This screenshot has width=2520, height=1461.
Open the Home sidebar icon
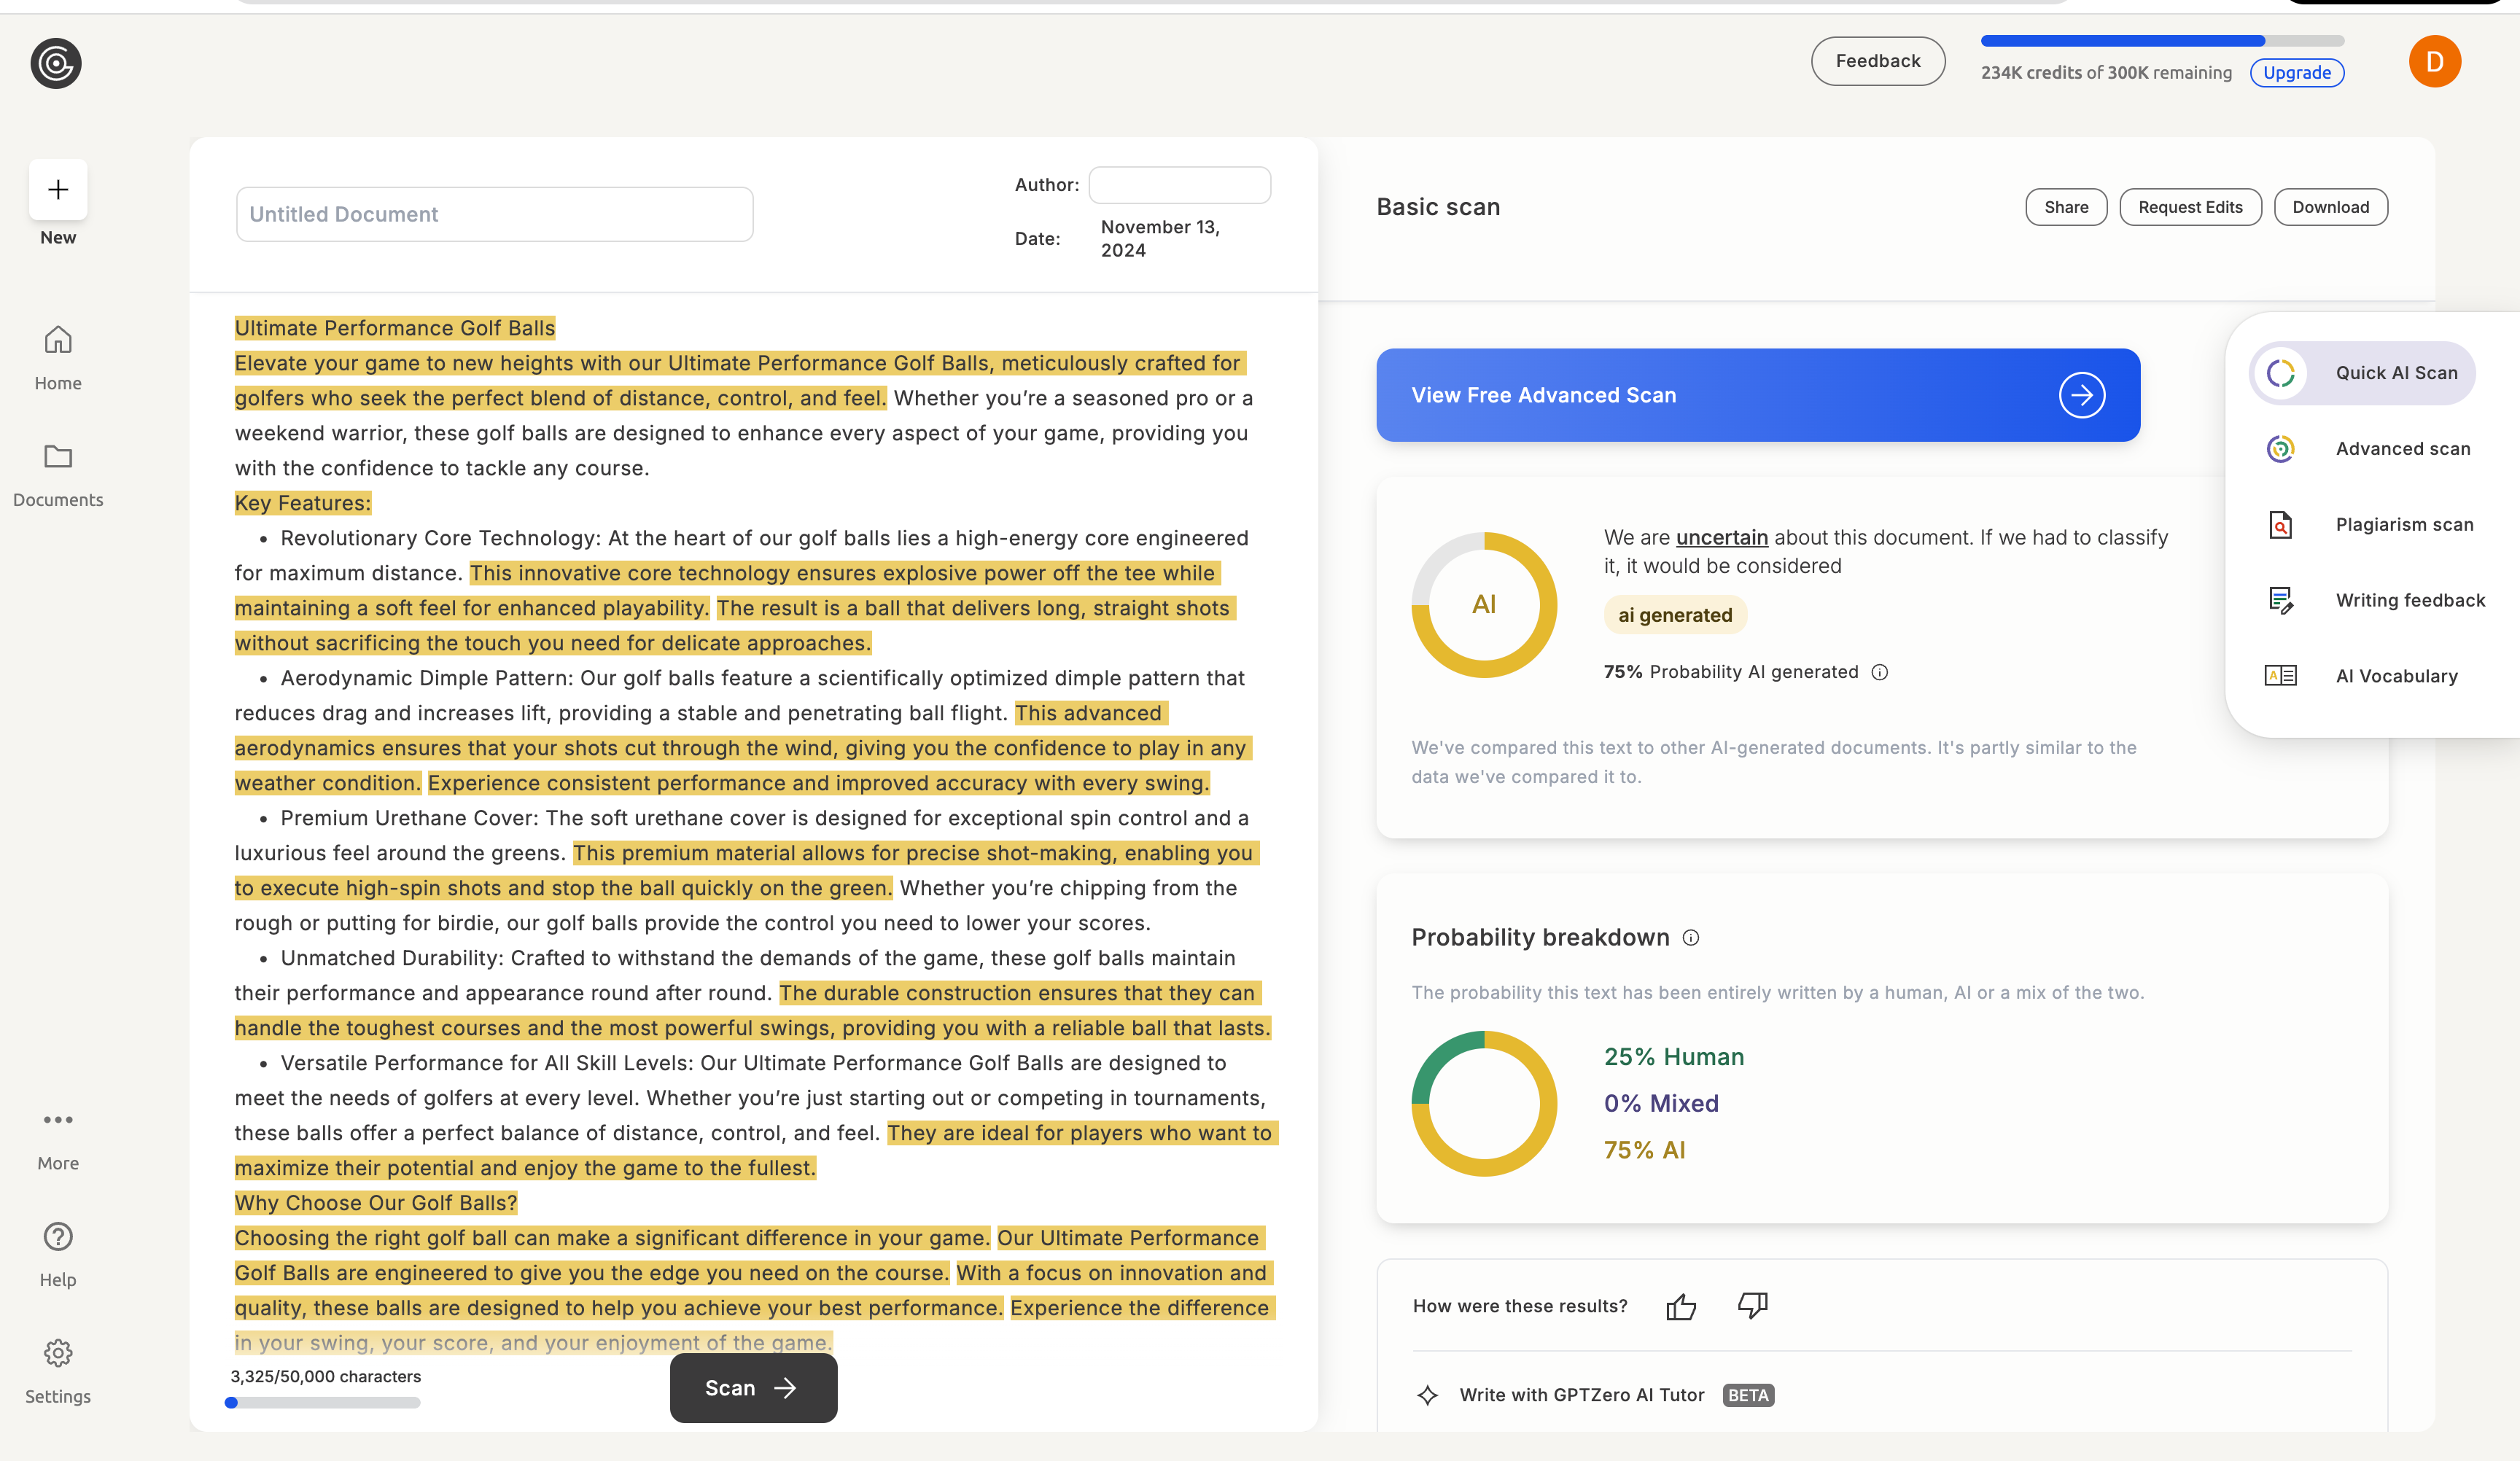click(x=58, y=340)
